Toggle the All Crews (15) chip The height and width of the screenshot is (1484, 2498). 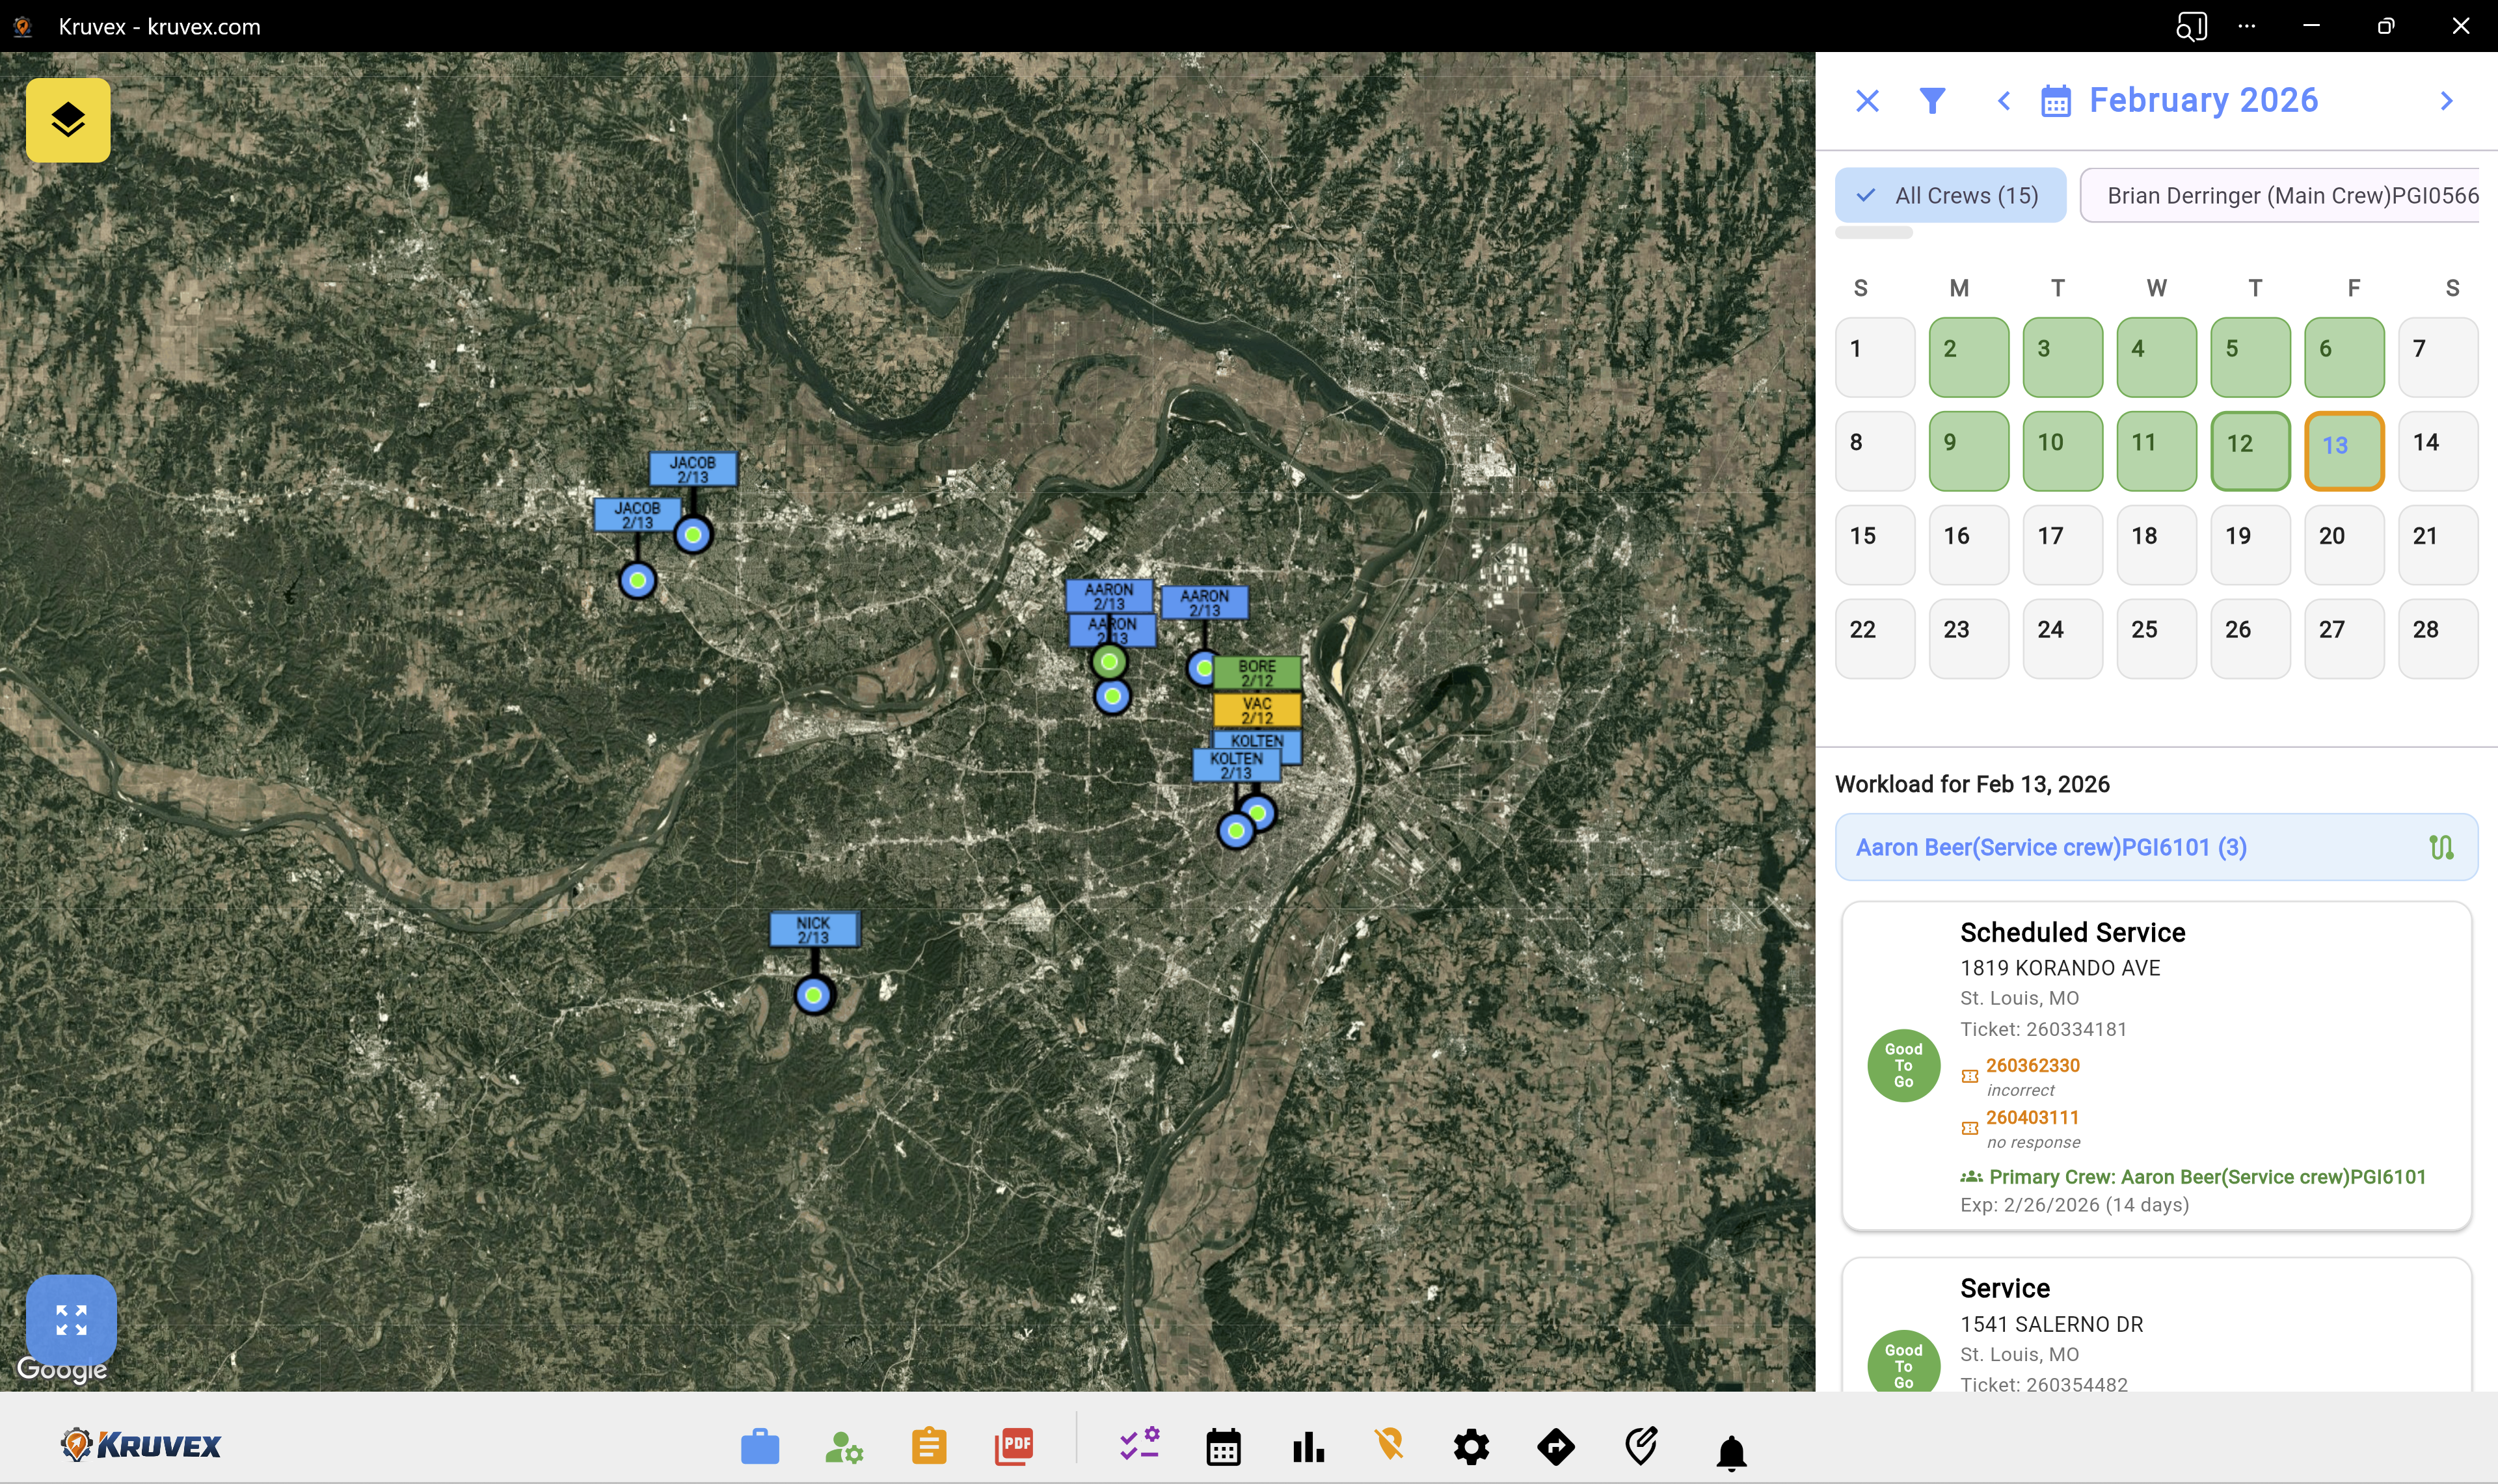tap(1949, 195)
